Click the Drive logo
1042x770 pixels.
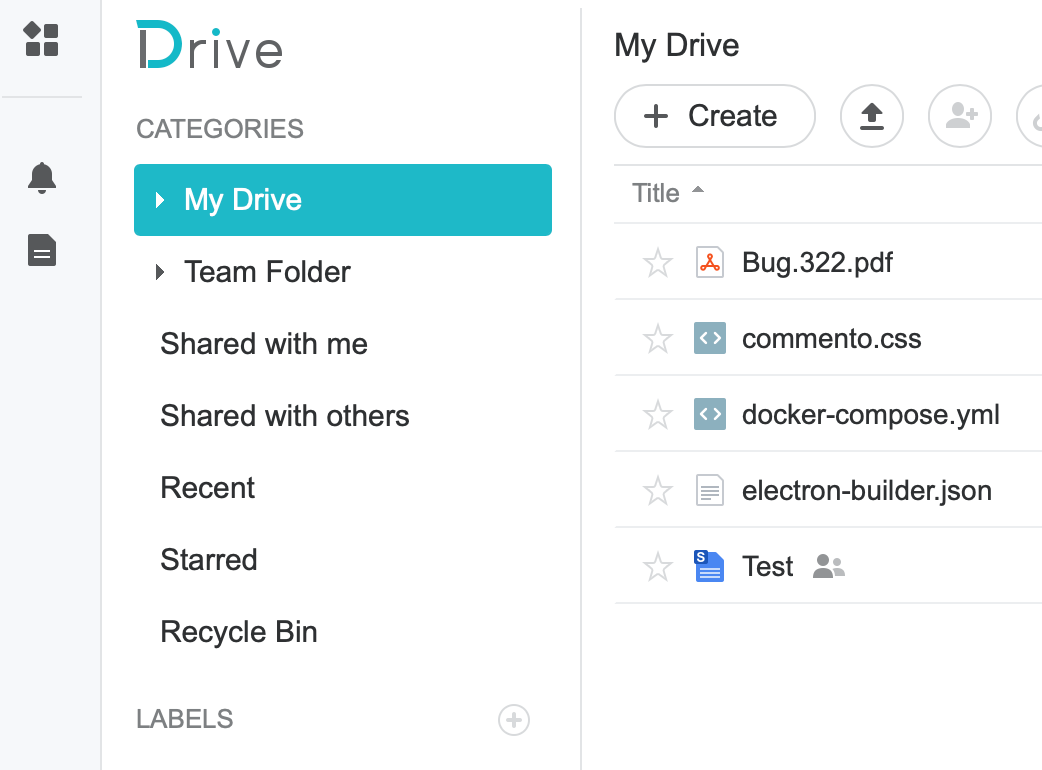coord(210,46)
